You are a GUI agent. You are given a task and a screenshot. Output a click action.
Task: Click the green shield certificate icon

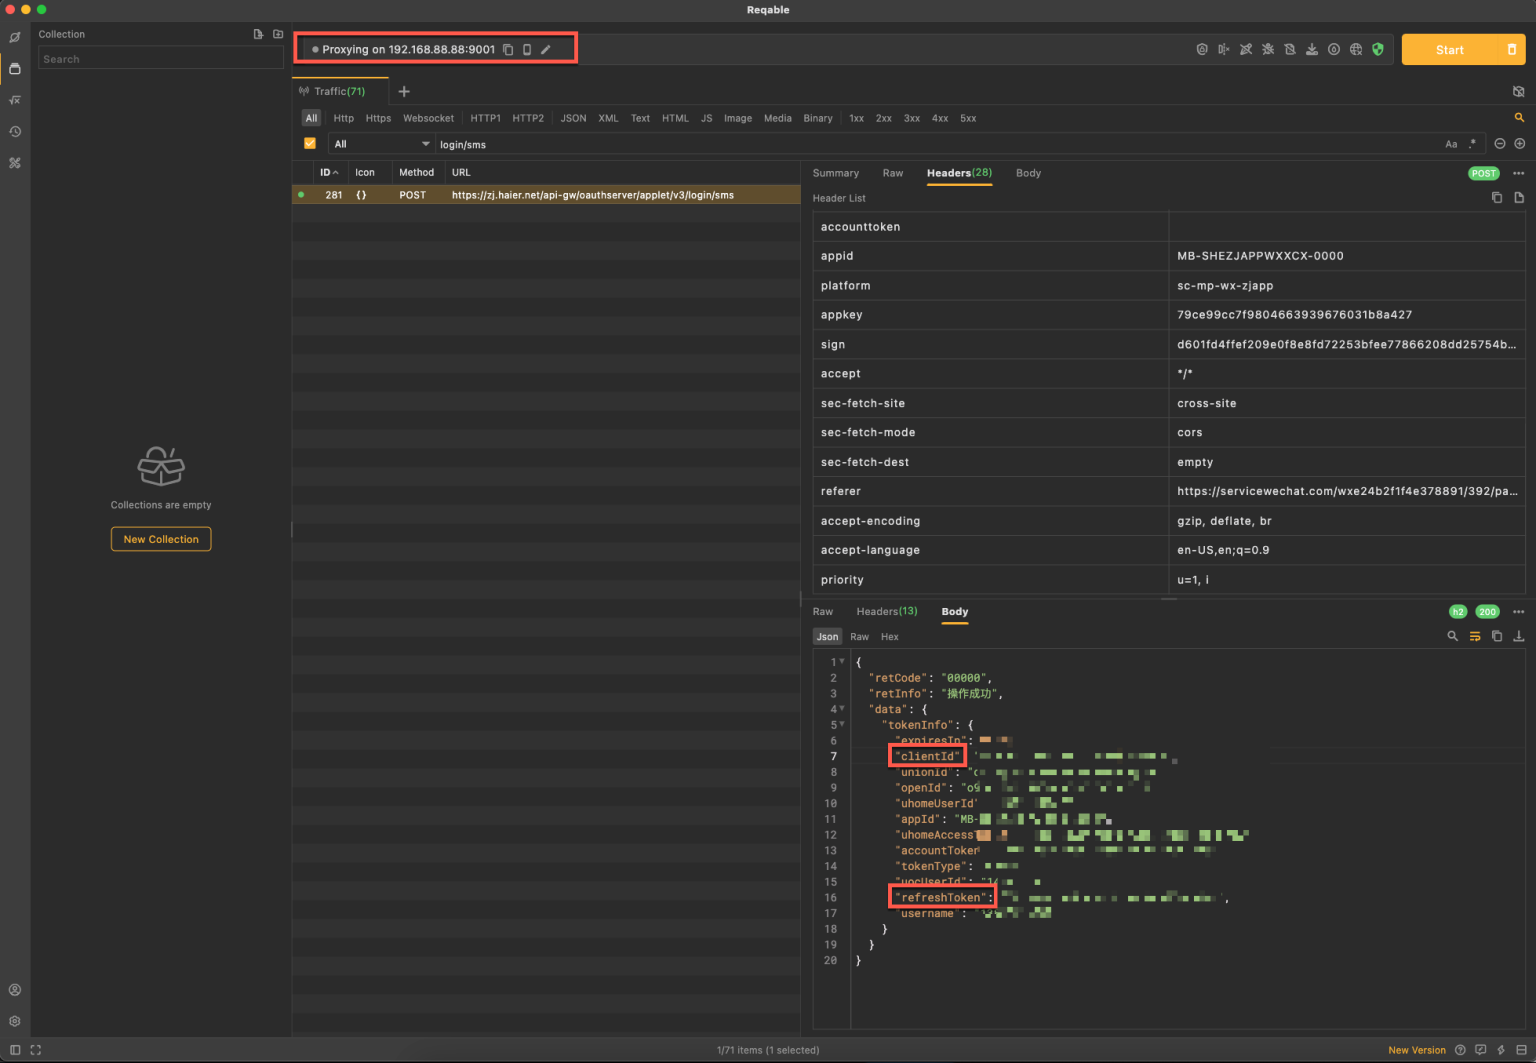click(x=1378, y=49)
